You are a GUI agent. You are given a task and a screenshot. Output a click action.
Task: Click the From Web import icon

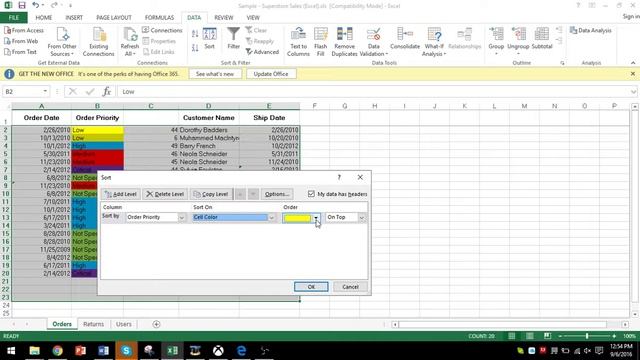point(7,41)
